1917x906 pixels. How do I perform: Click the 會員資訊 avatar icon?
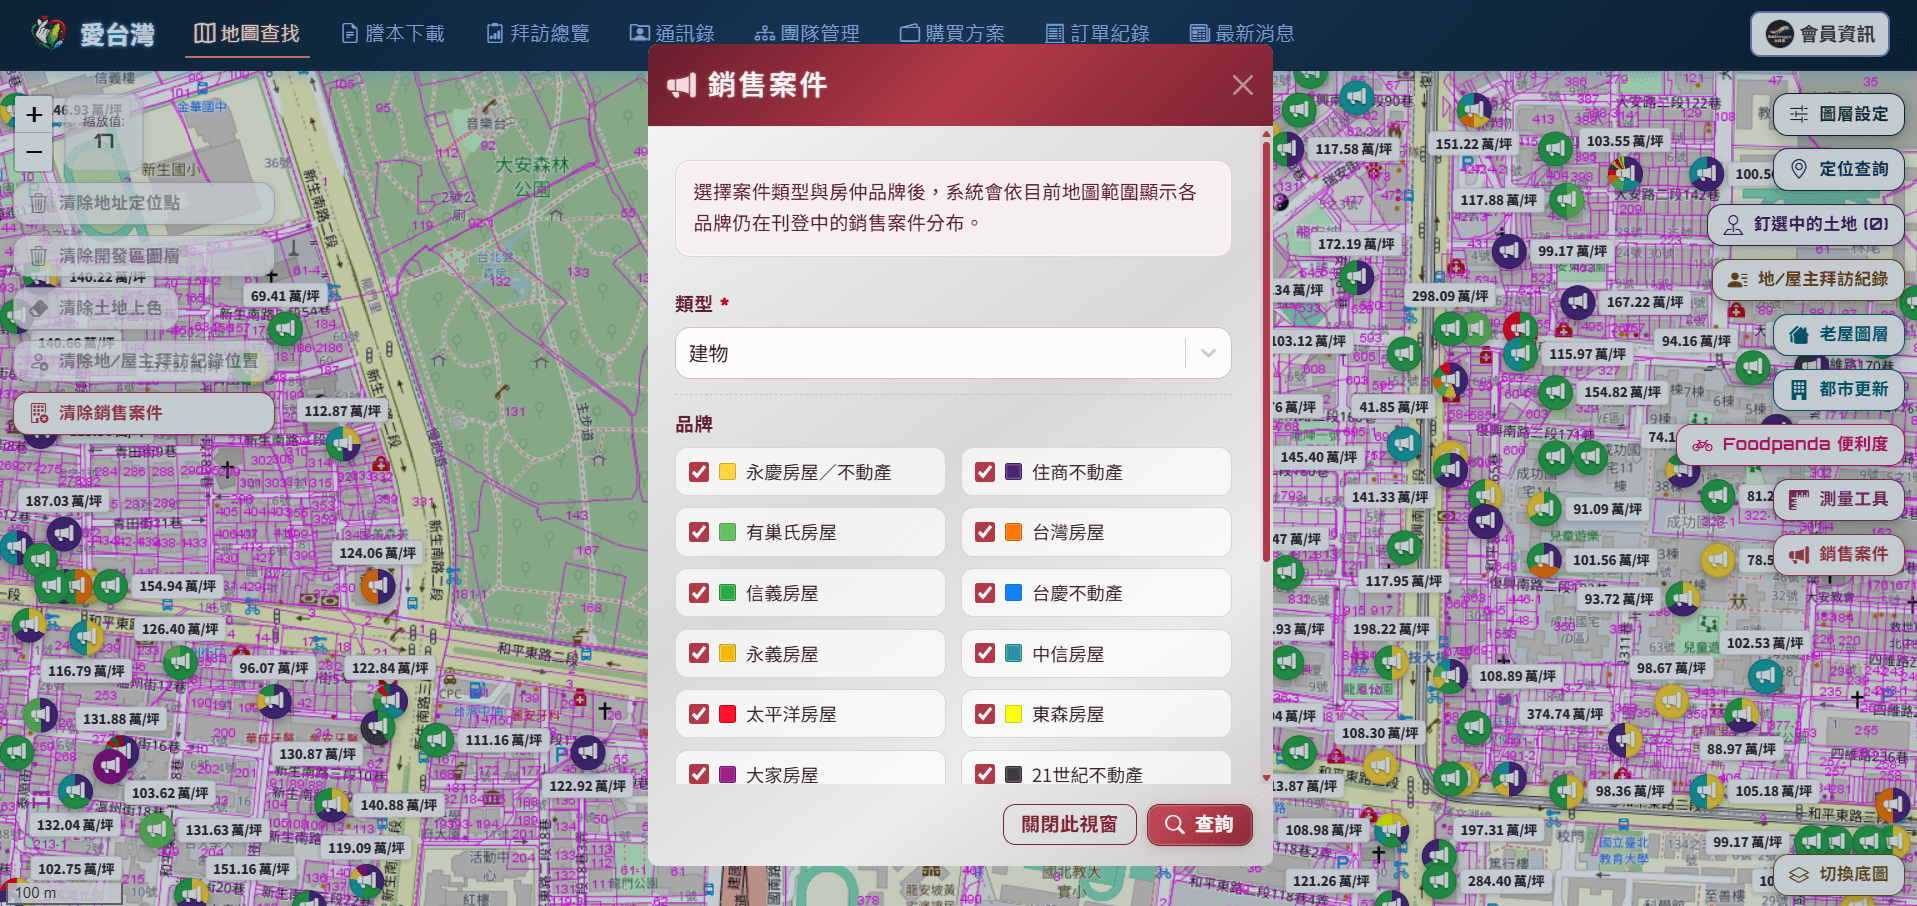pos(1780,34)
